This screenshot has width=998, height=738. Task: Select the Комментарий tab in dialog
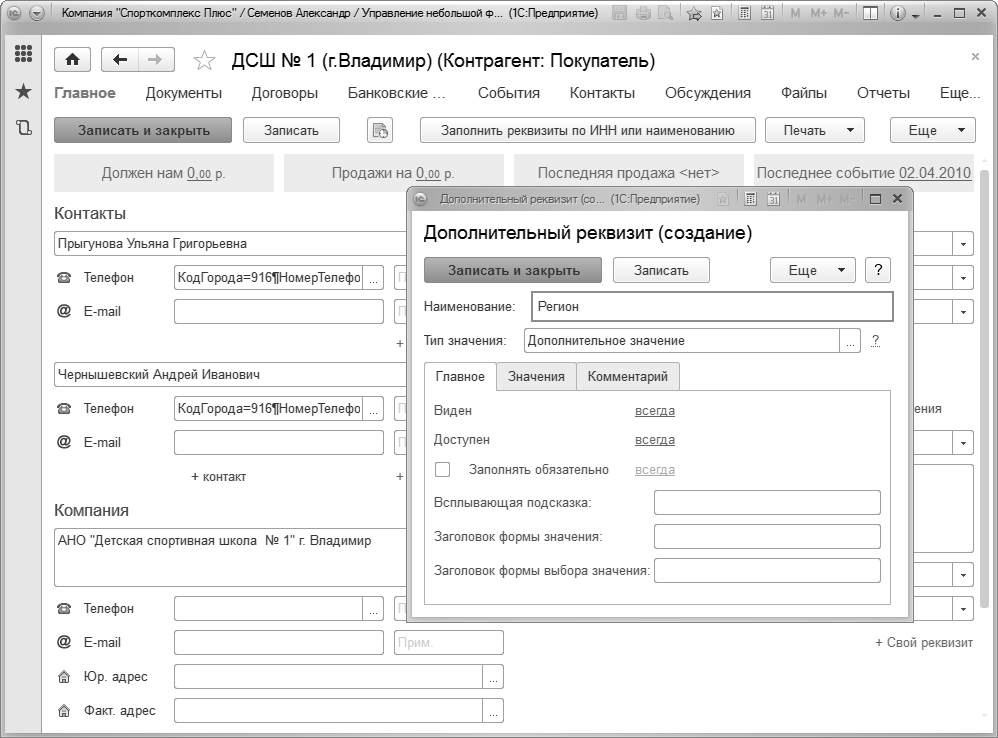[x=628, y=377]
